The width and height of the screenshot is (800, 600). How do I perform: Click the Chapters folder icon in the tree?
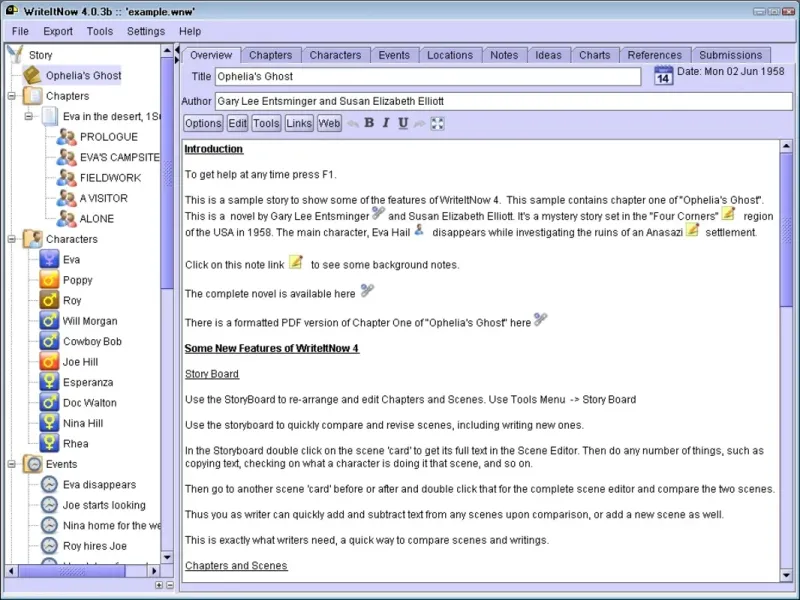[33, 96]
